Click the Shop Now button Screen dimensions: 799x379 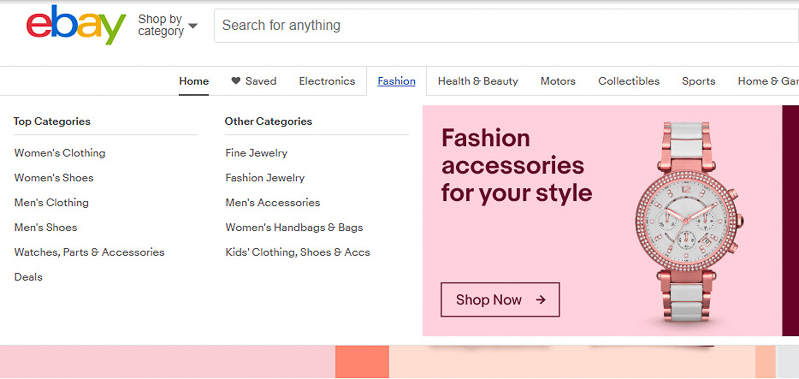coord(500,300)
